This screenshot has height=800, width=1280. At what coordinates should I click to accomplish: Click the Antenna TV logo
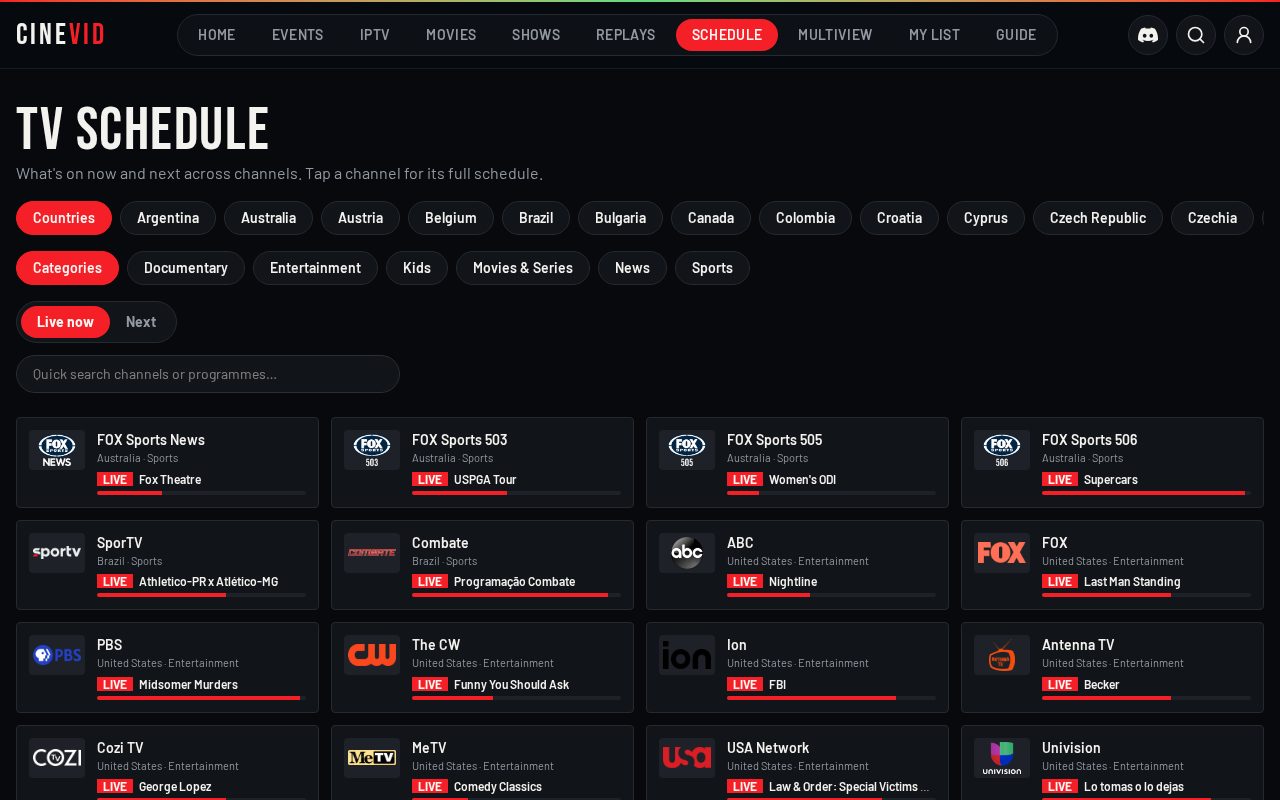(x=1002, y=655)
